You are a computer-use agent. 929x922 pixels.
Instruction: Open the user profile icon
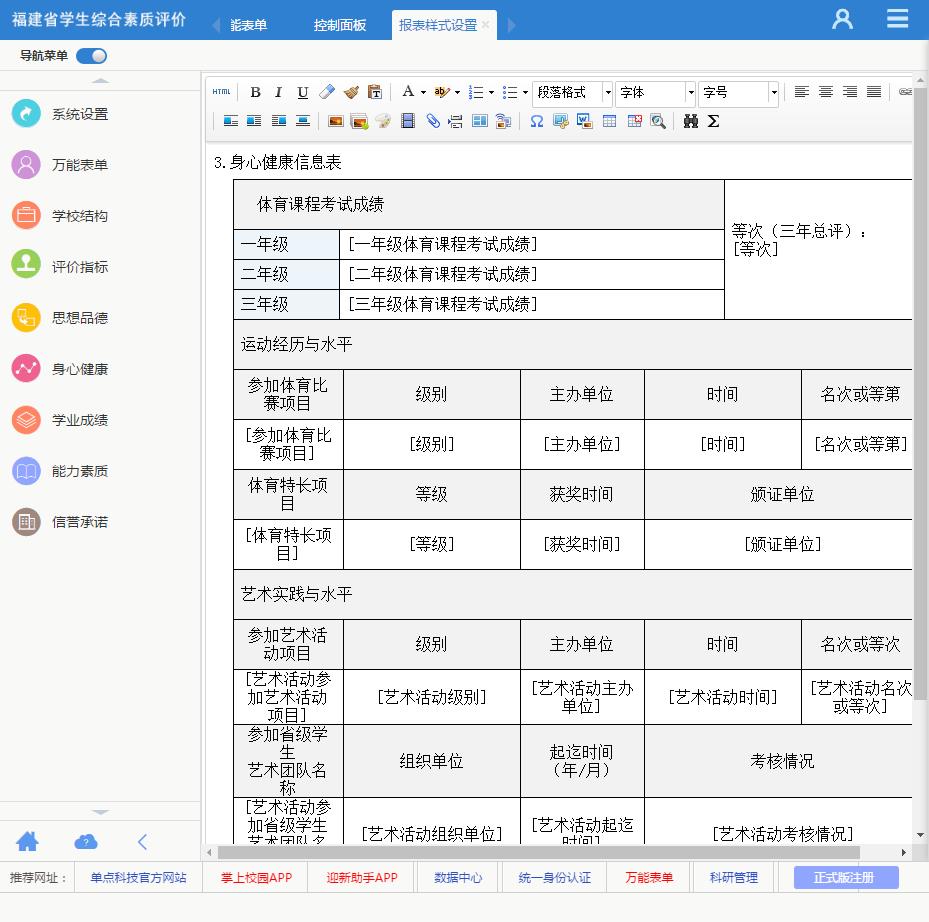pos(843,19)
